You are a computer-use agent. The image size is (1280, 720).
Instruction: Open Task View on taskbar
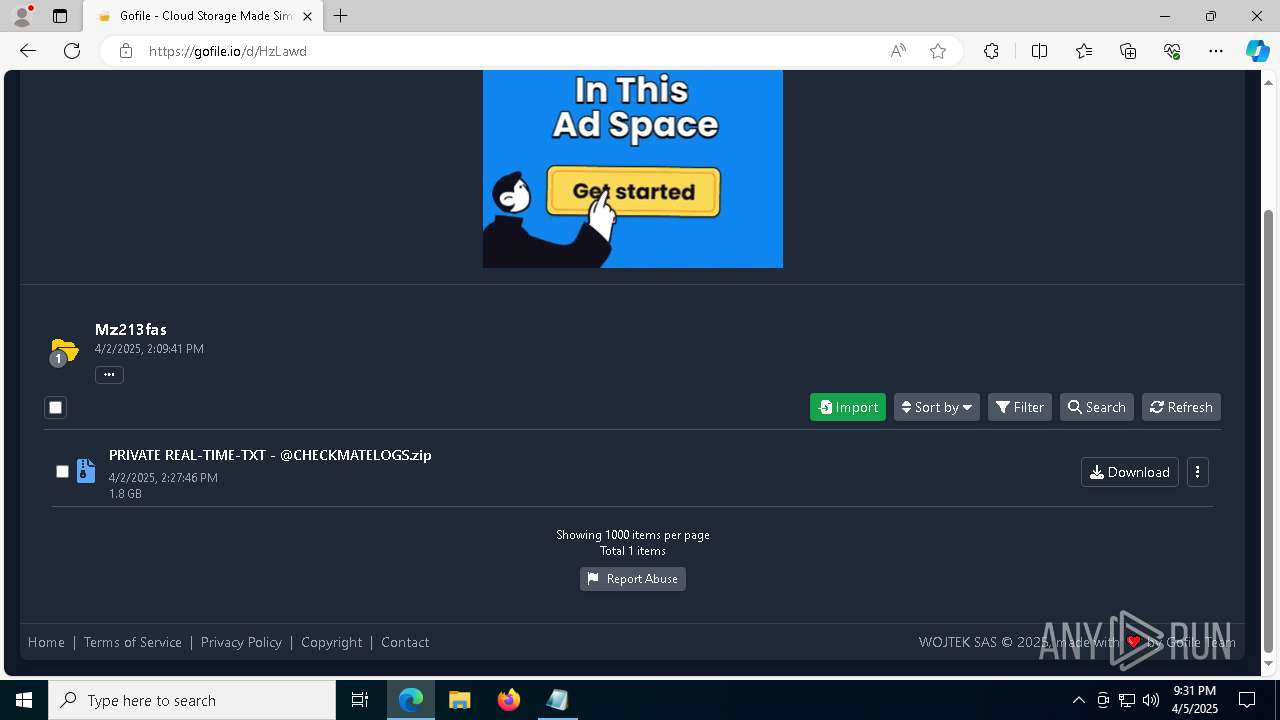(360, 700)
